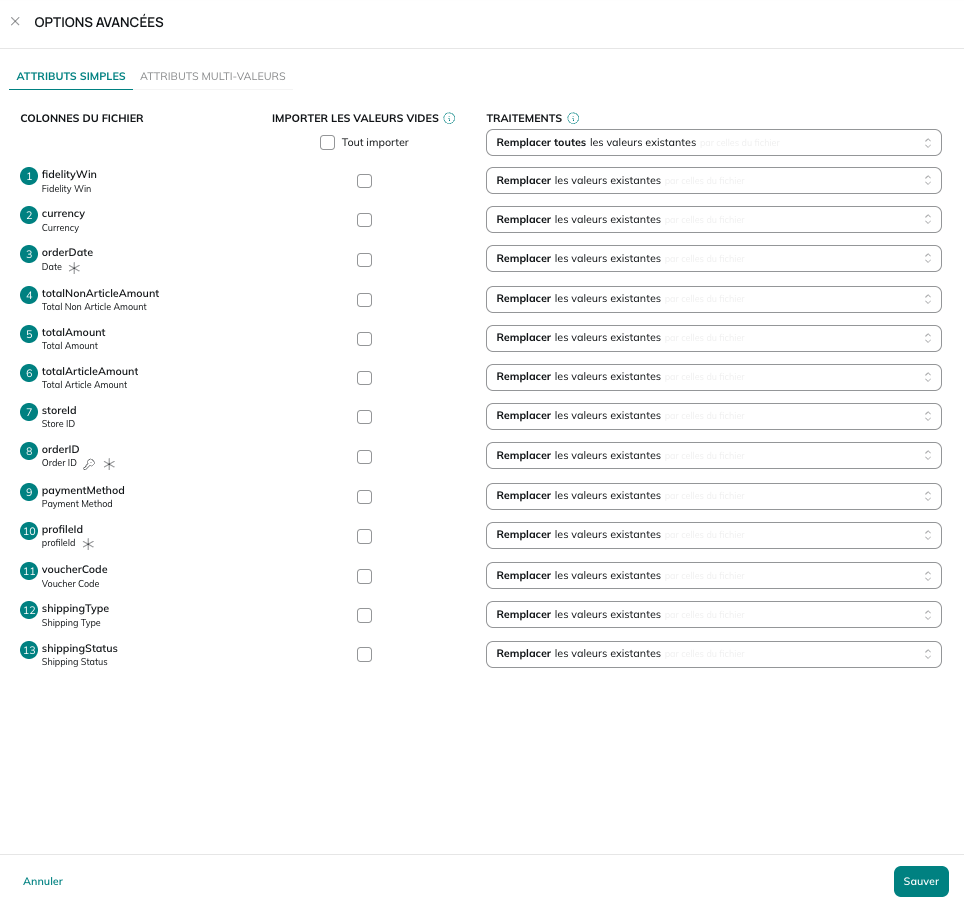The height and width of the screenshot is (908, 964).
Task: Click the voucherCode column name
Action: (74, 569)
